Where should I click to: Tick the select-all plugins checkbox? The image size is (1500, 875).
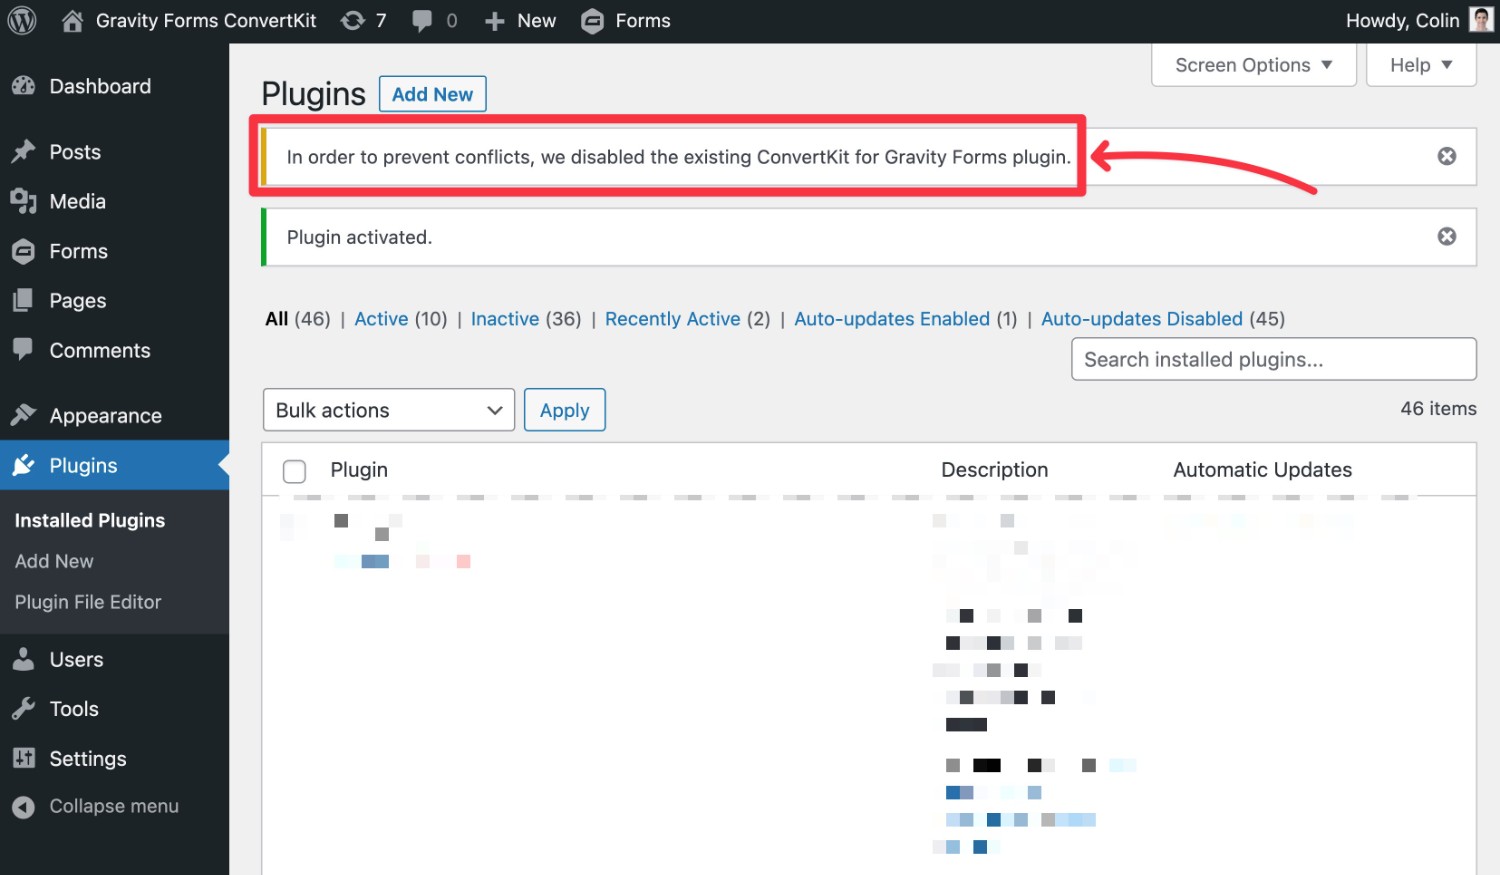point(294,471)
